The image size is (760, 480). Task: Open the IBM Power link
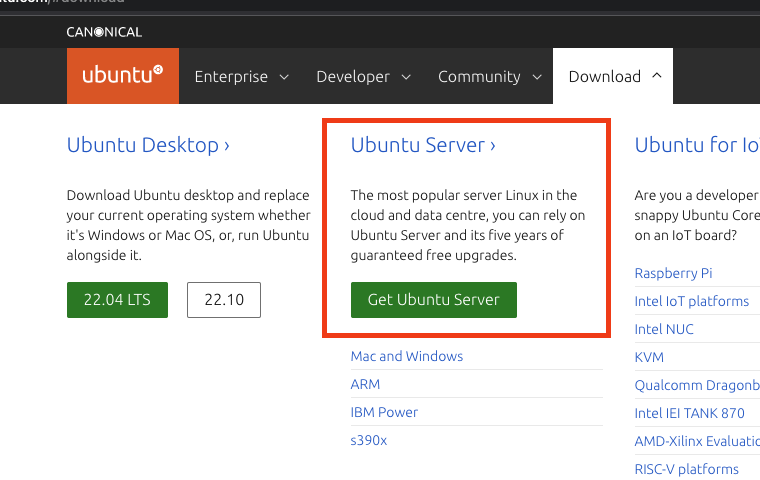pyautogui.click(x=384, y=412)
